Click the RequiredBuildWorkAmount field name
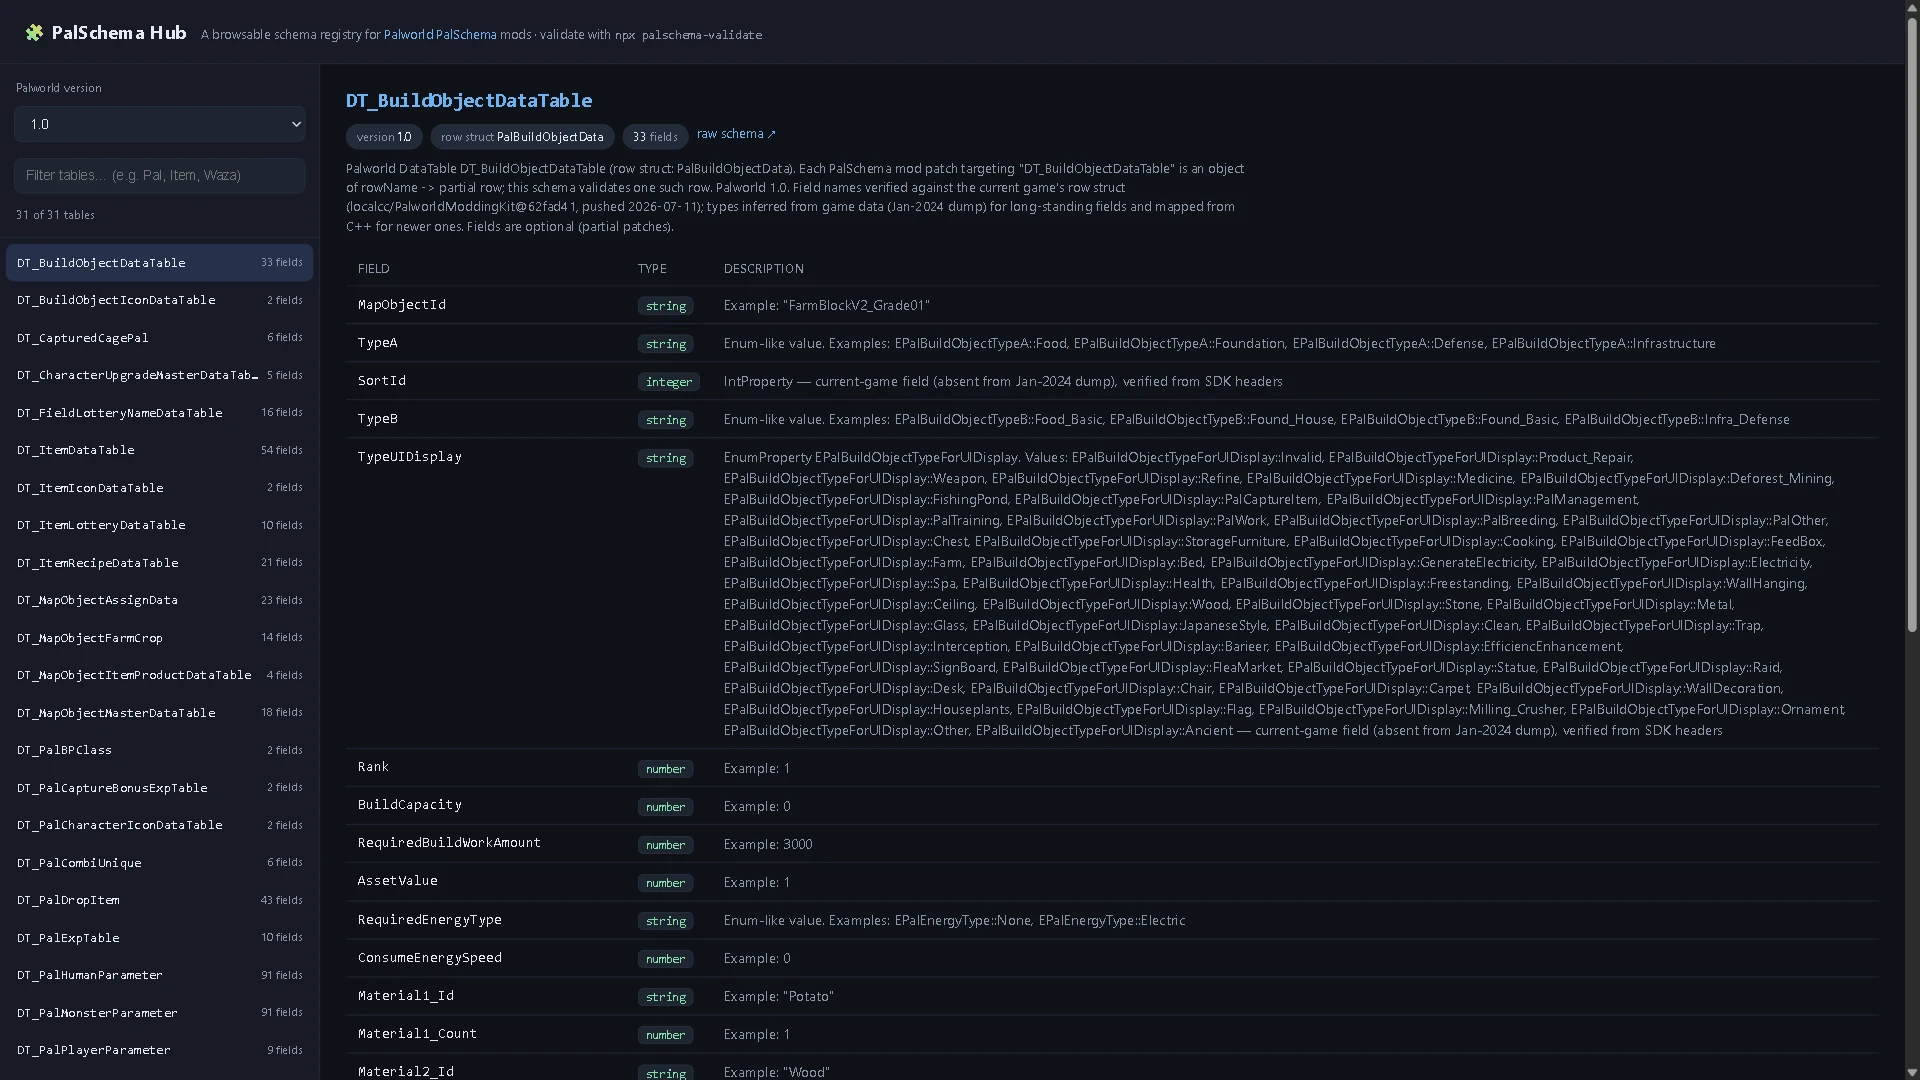This screenshot has width=1920, height=1080. pos(449,843)
